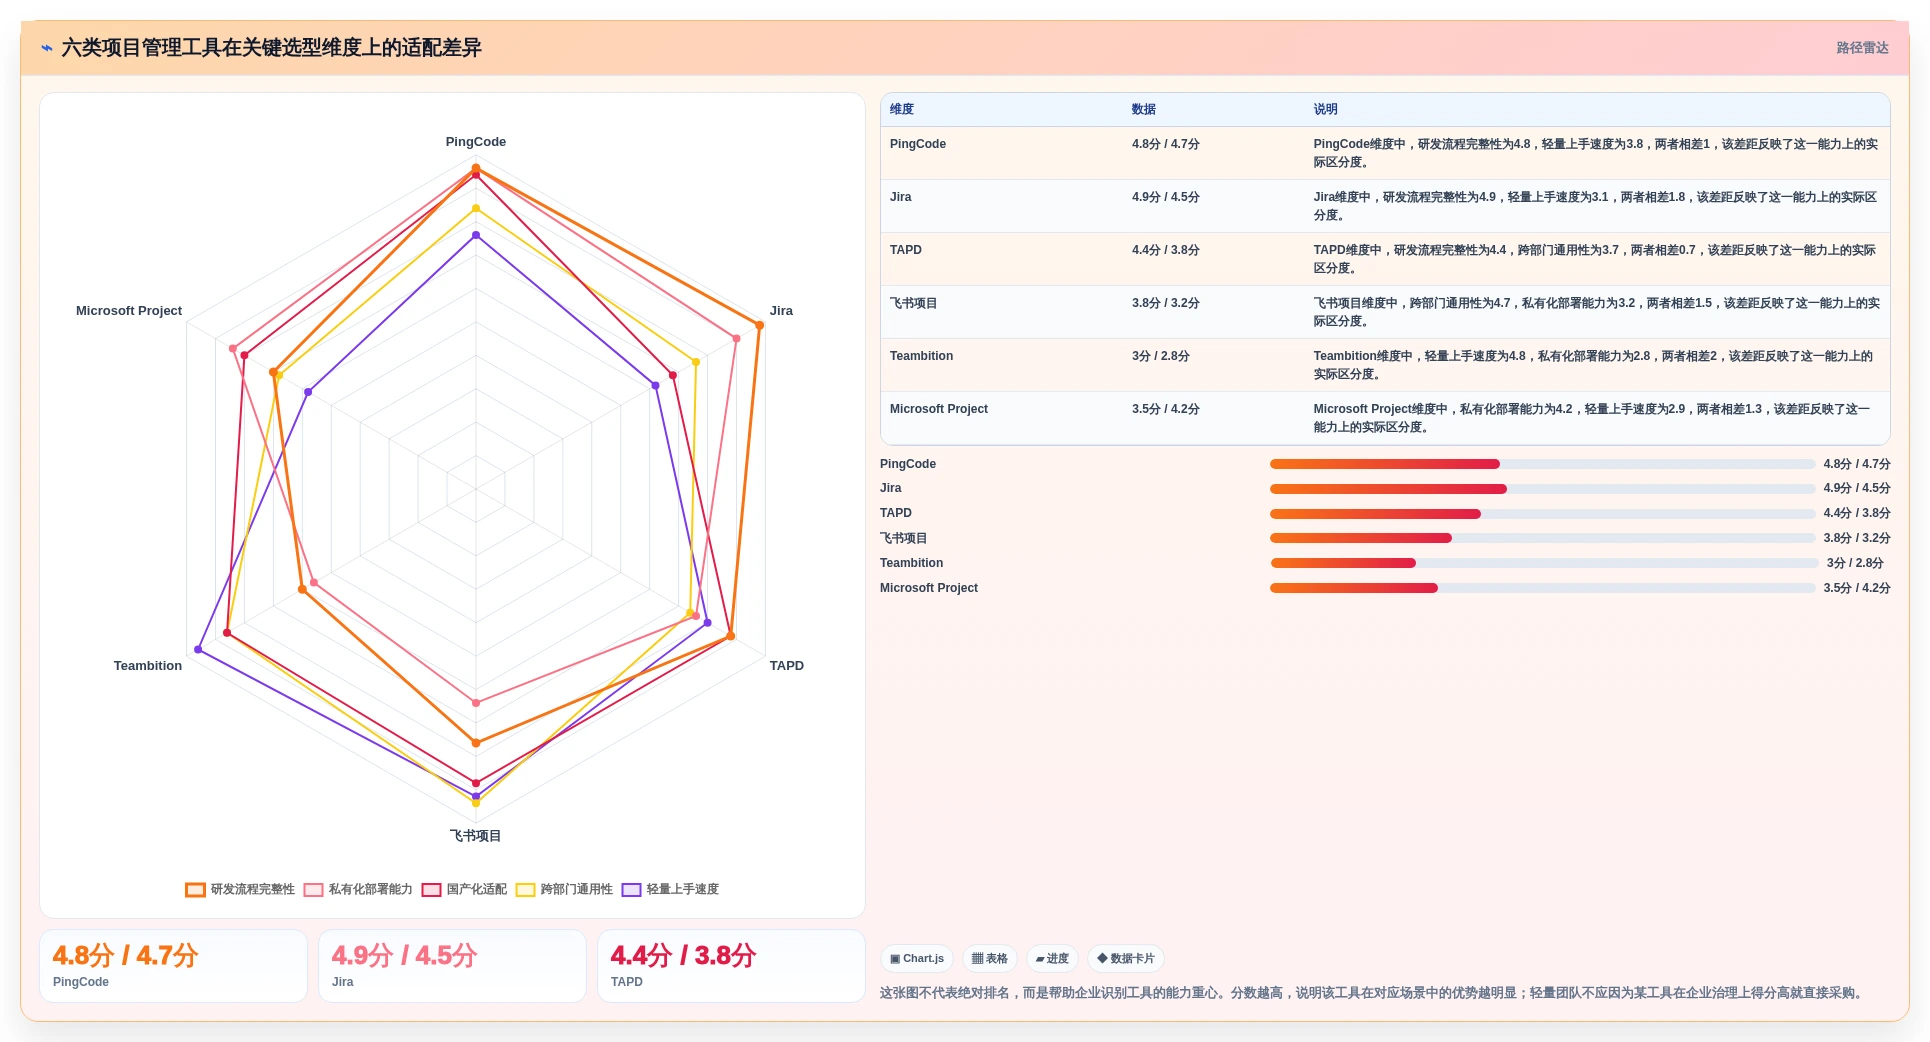Screen dimensions: 1930x1042
Task: Click the TAPD axis label on radar
Action: tap(786, 666)
